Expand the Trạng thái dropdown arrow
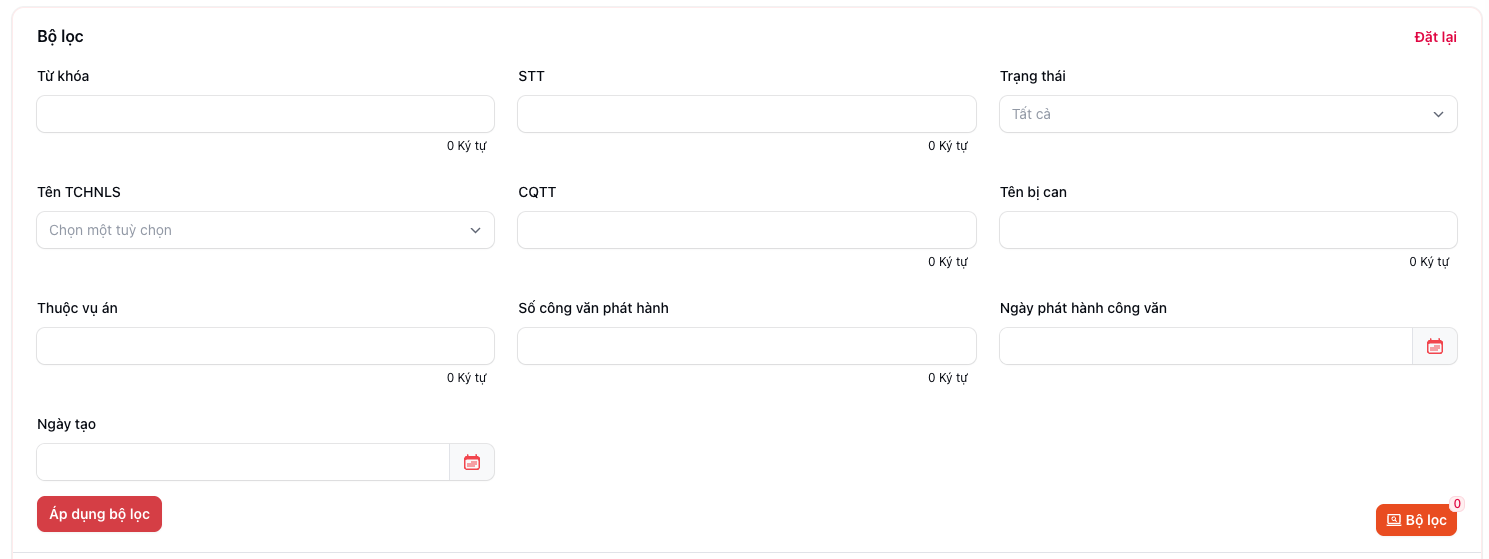 1438,114
